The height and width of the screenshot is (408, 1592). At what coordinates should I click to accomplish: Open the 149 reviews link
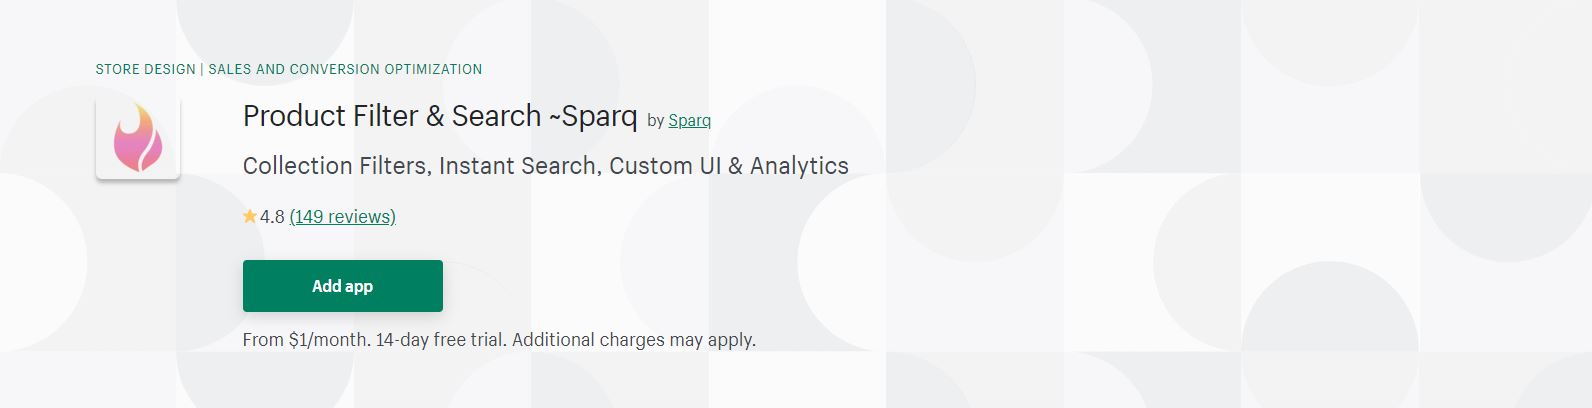[x=343, y=217]
